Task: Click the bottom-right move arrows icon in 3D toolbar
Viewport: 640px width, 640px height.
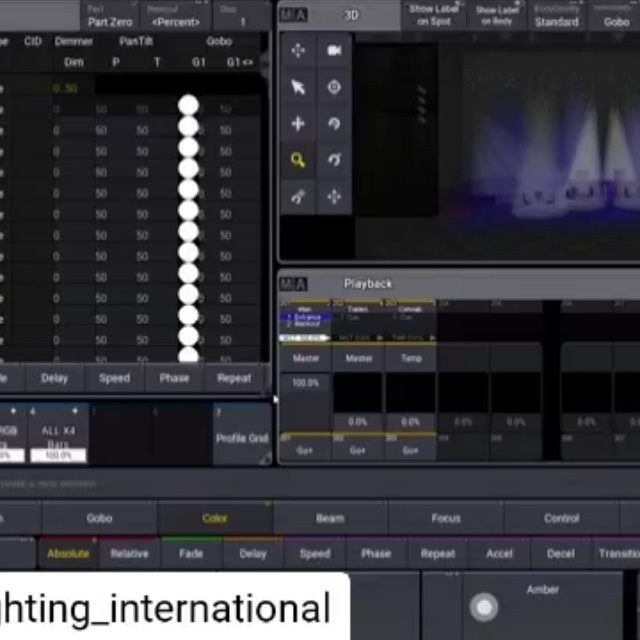Action: pyautogui.click(x=334, y=197)
